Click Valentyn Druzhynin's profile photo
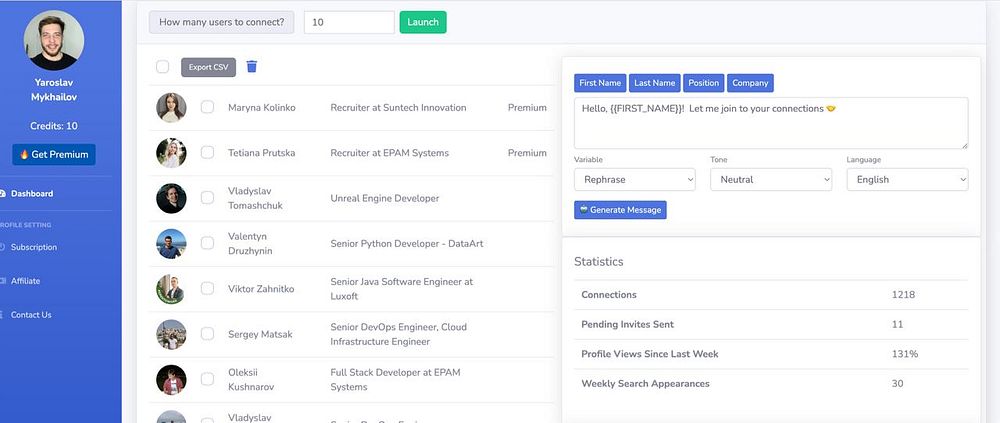1000x423 pixels. coord(172,244)
